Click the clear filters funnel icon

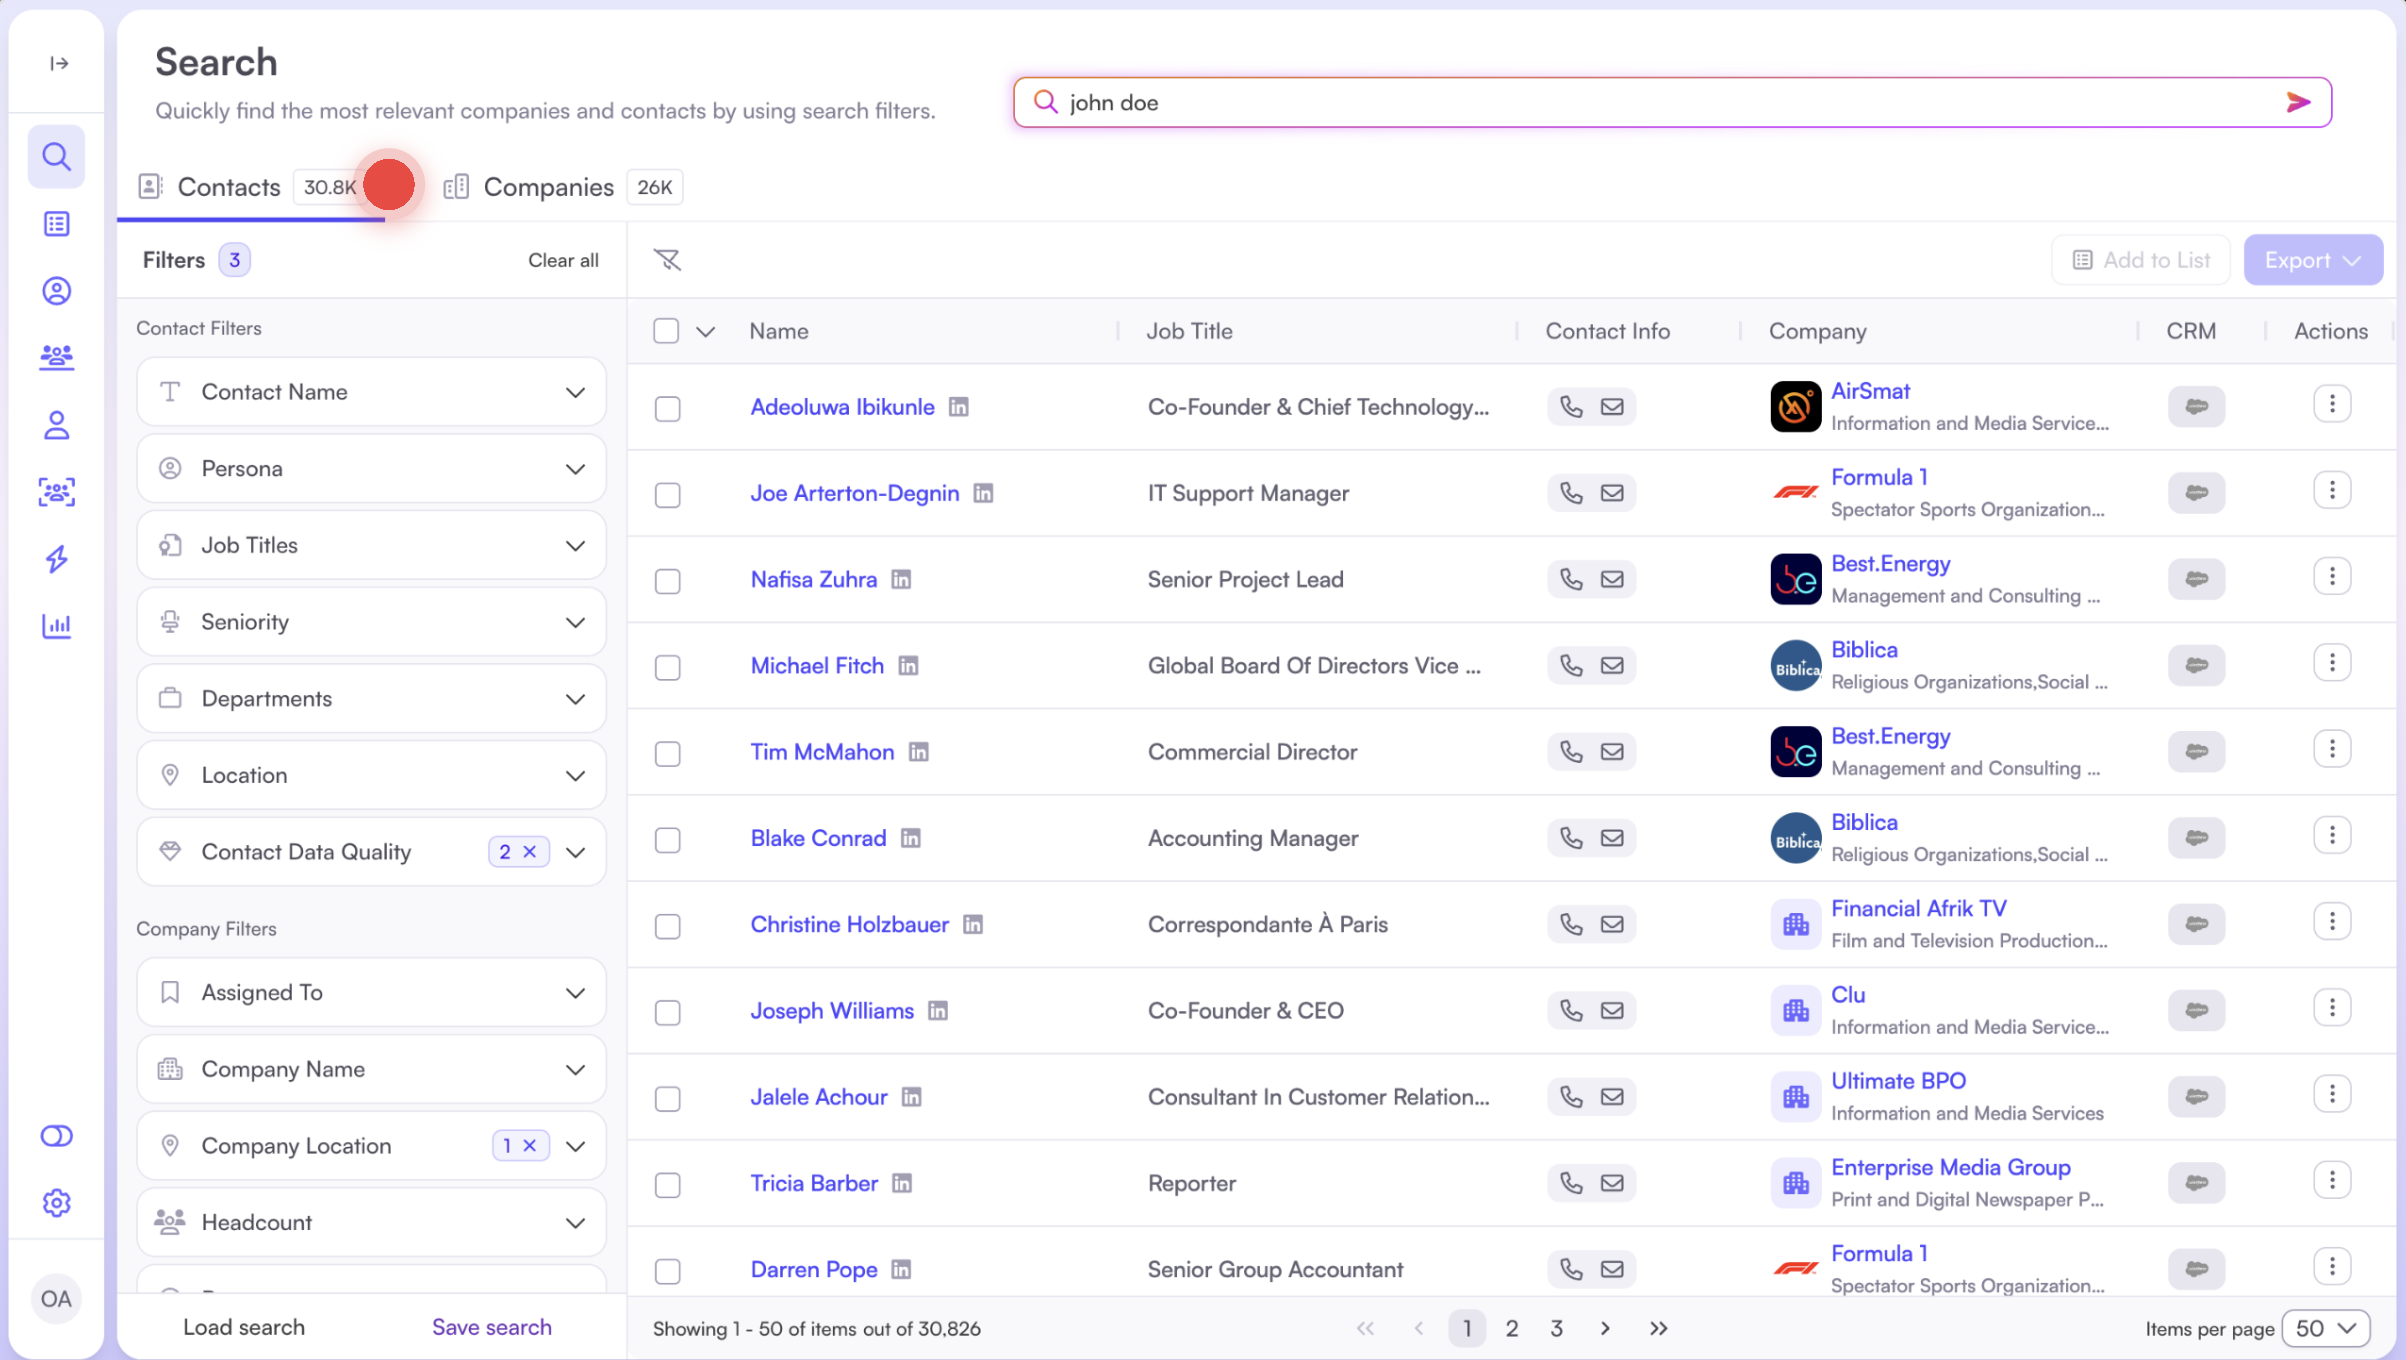[667, 260]
